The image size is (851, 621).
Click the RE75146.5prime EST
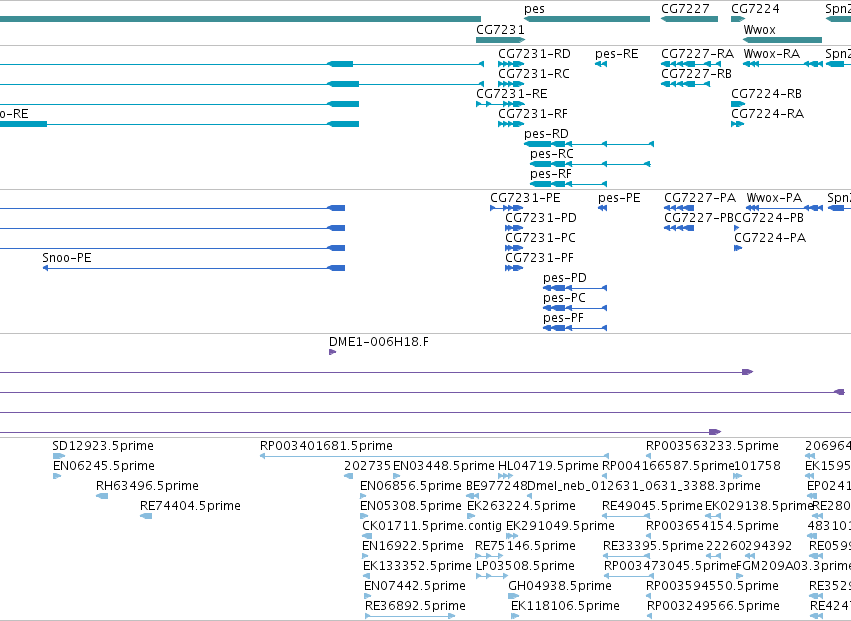tap(490, 556)
